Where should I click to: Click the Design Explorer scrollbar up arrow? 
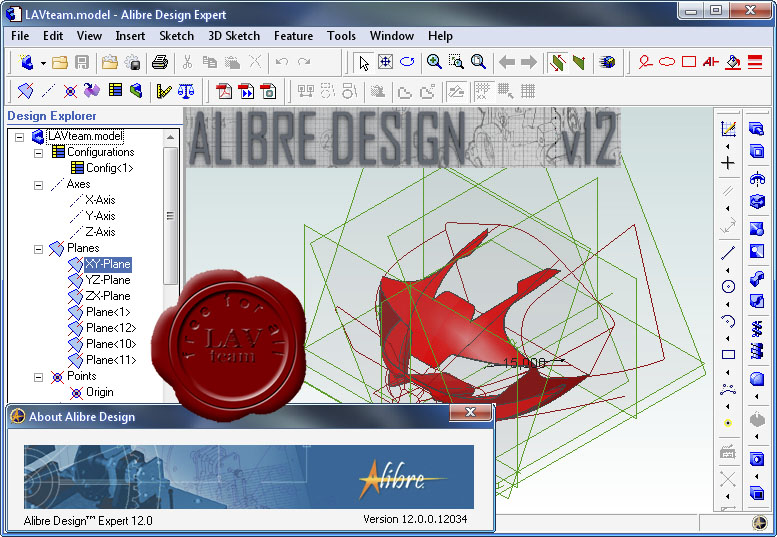170,137
